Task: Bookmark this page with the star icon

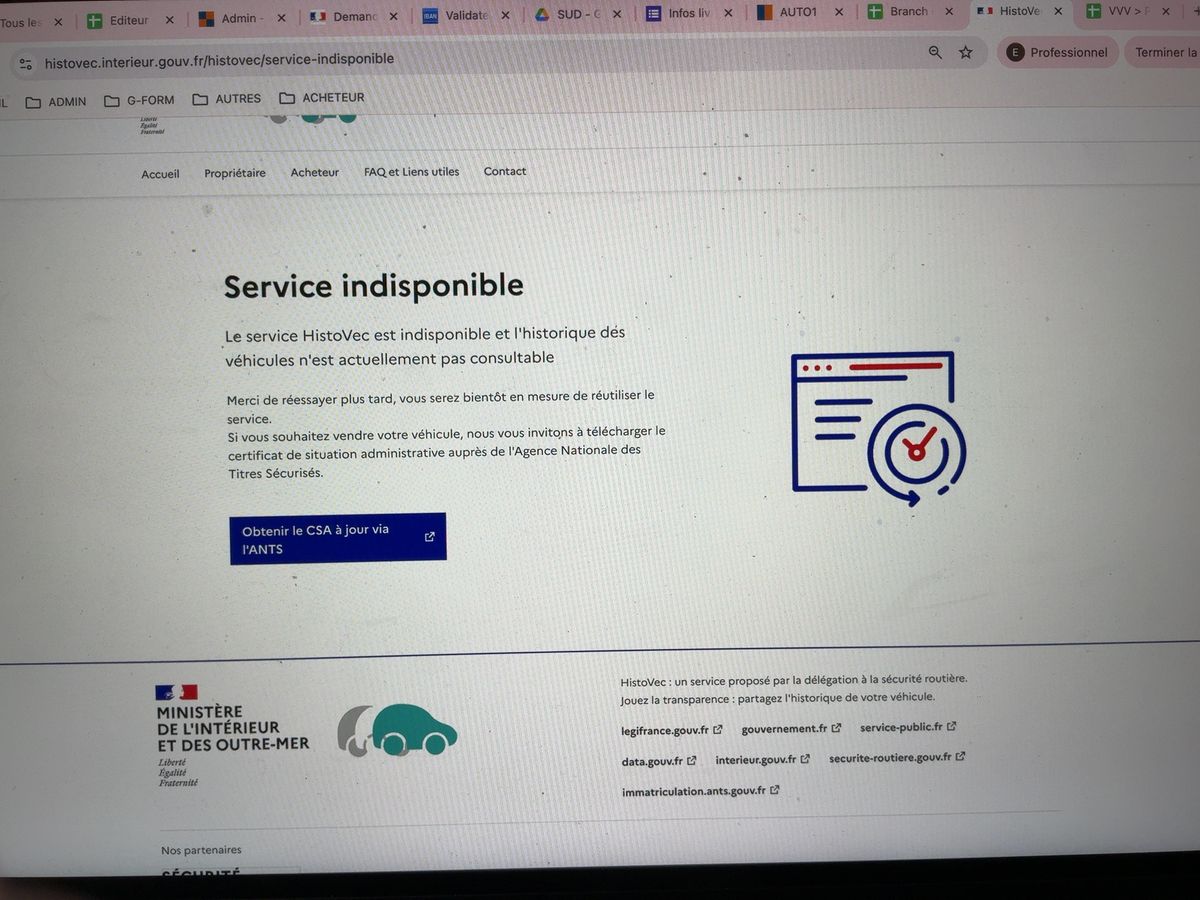Action: 965,52
